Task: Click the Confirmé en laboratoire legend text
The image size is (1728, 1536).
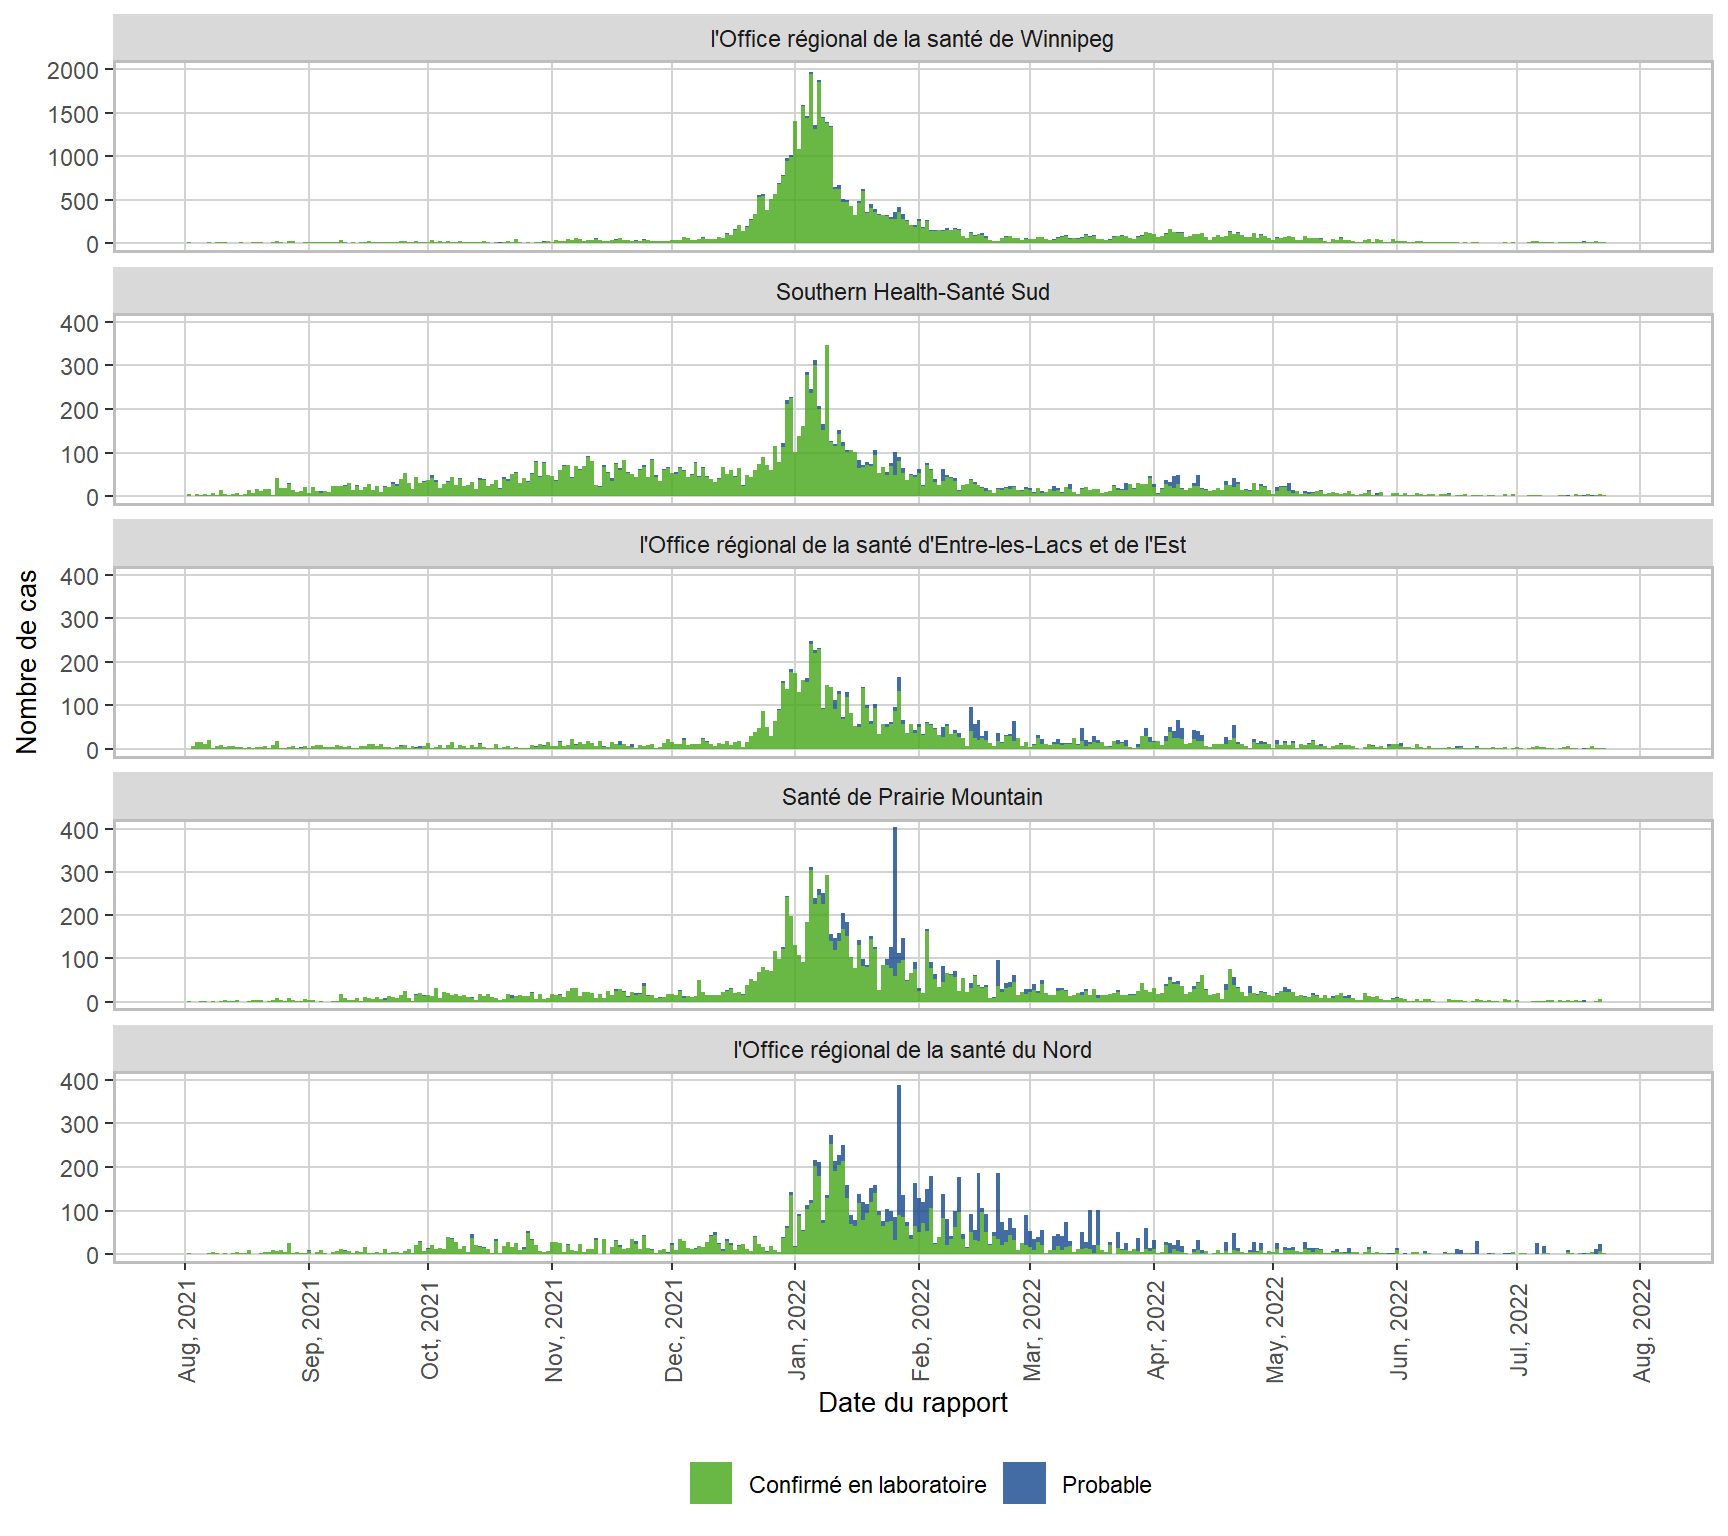Action: [867, 1485]
